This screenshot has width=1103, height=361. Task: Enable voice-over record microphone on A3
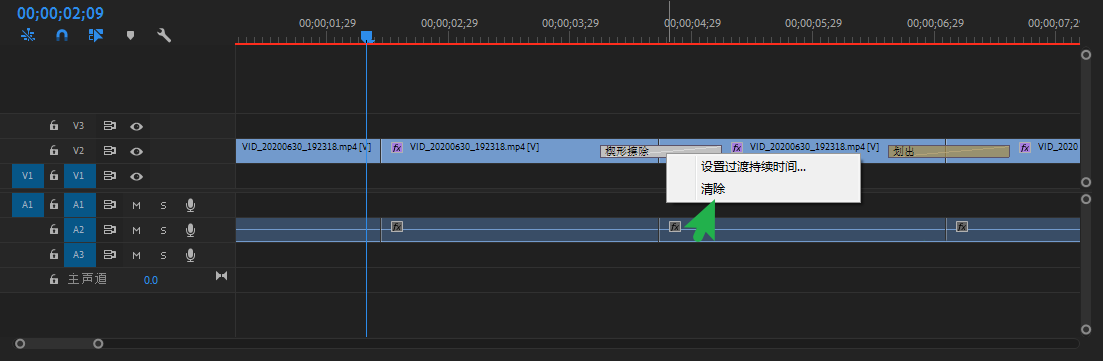[190, 255]
